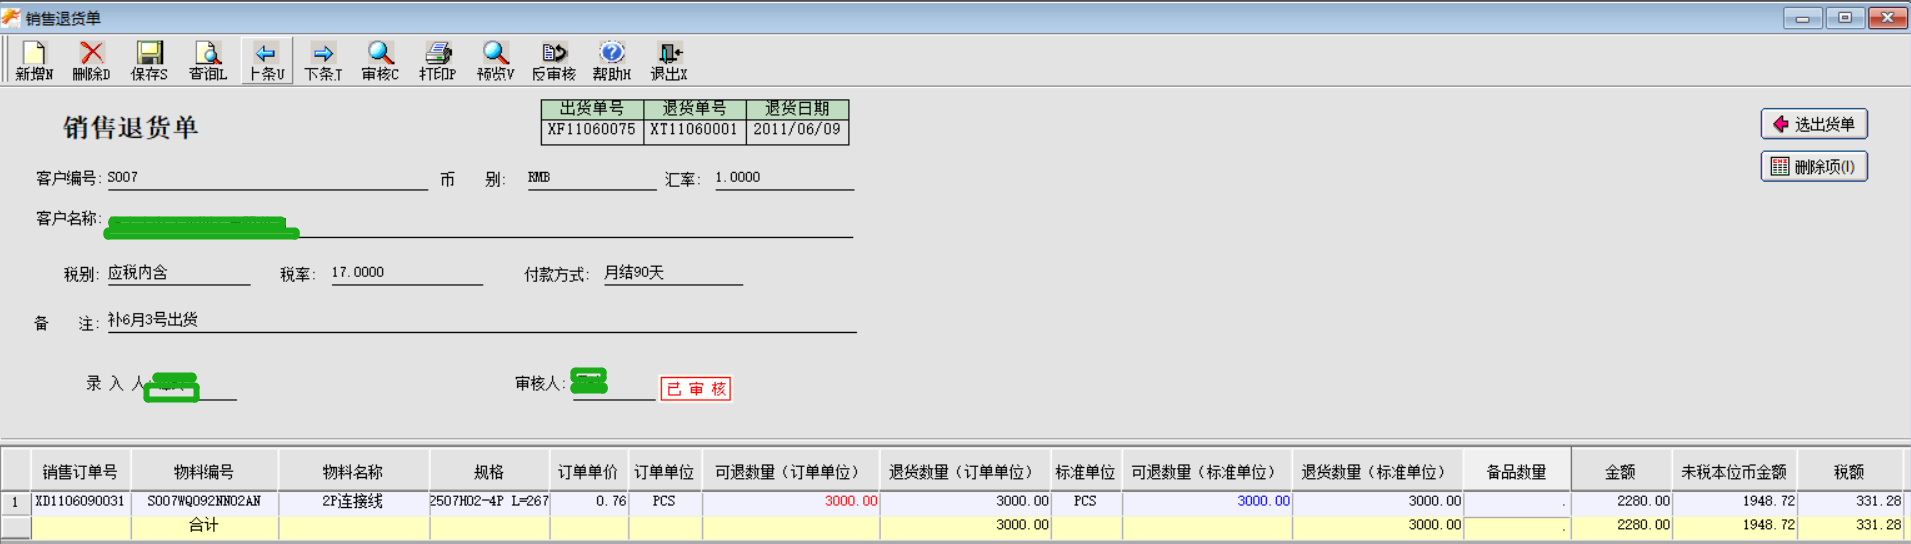The height and width of the screenshot is (544, 1911).
Task: Print with the 打印P icon
Action: click(437, 61)
